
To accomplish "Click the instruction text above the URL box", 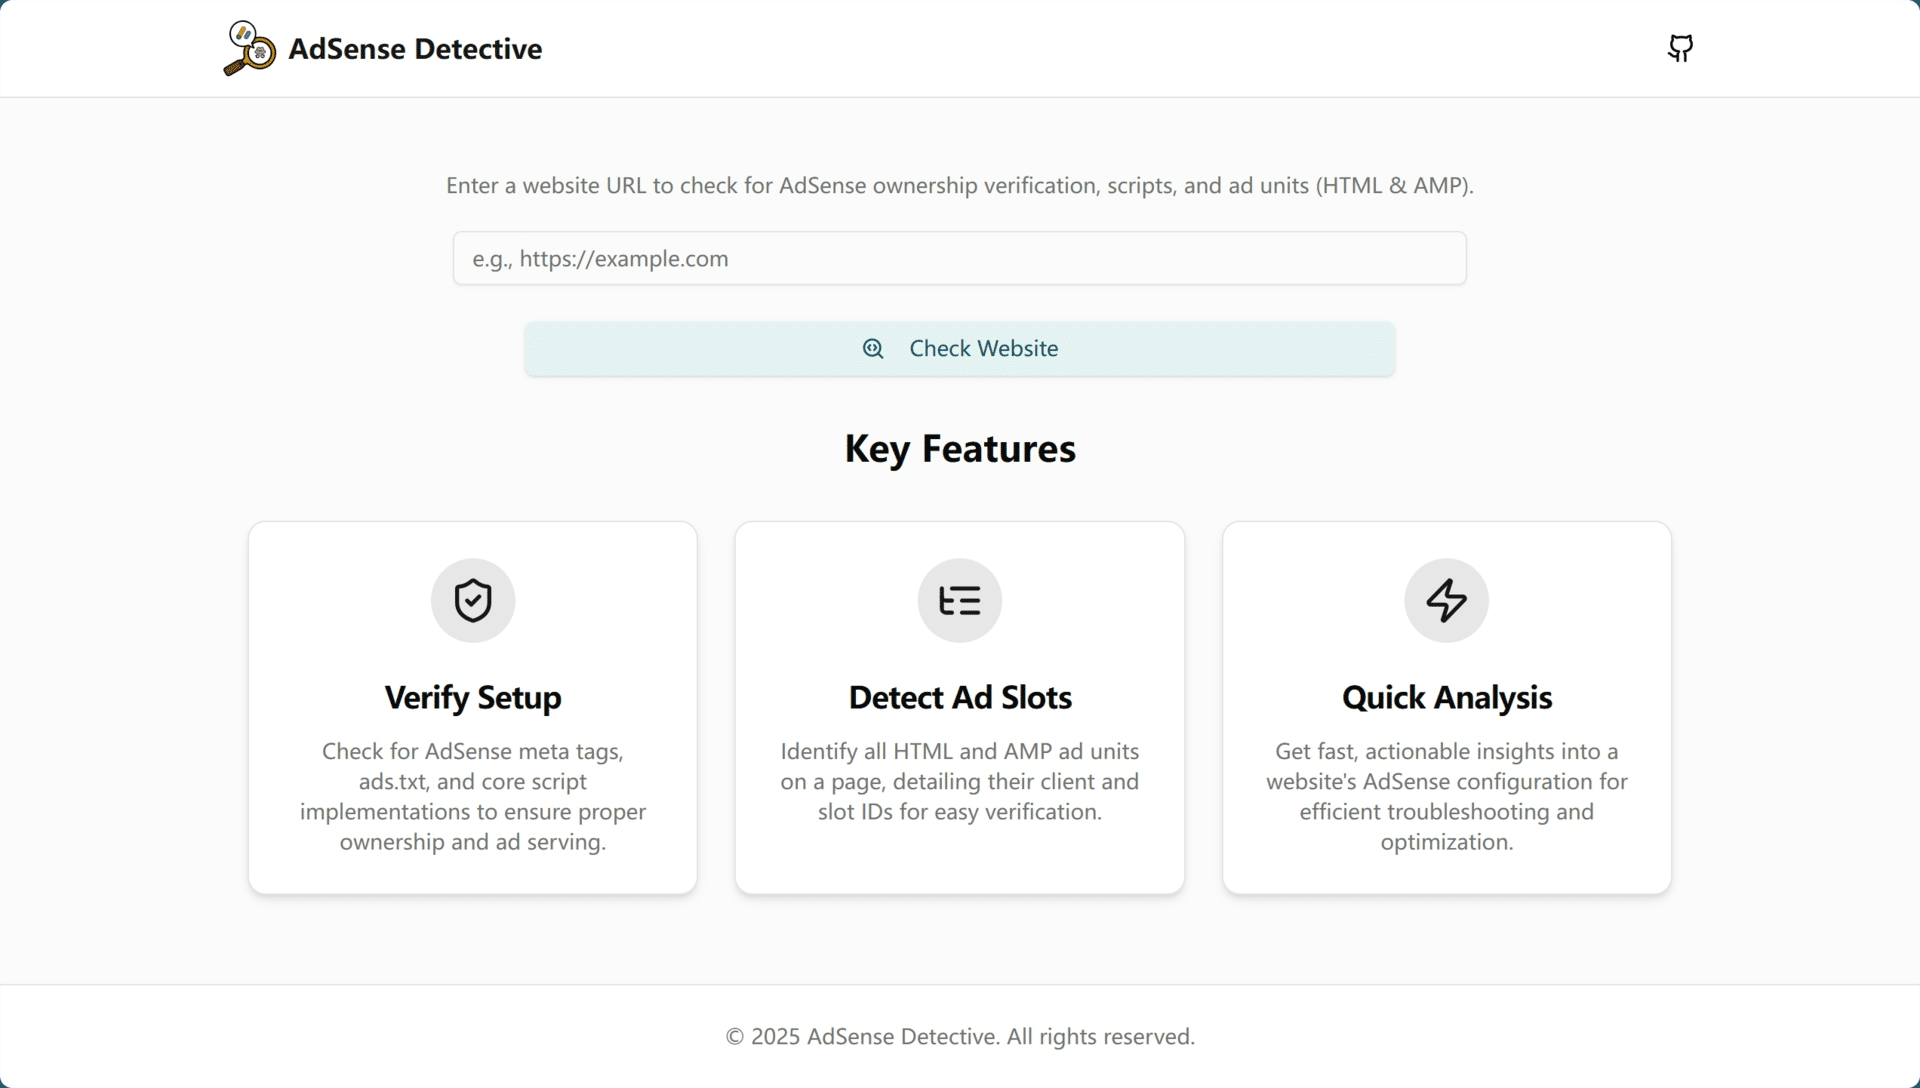I will [x=959, y=185].
